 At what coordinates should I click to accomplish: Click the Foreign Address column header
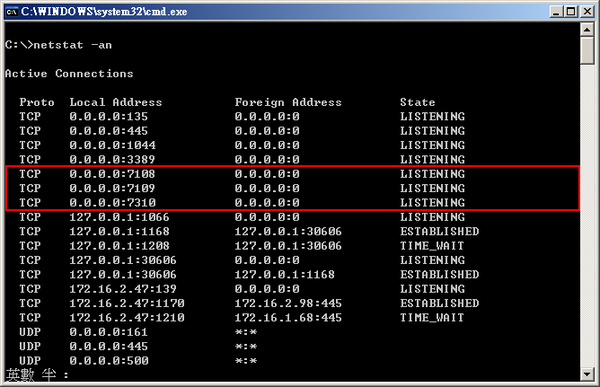pyautogui.click(x=288, y=102)
